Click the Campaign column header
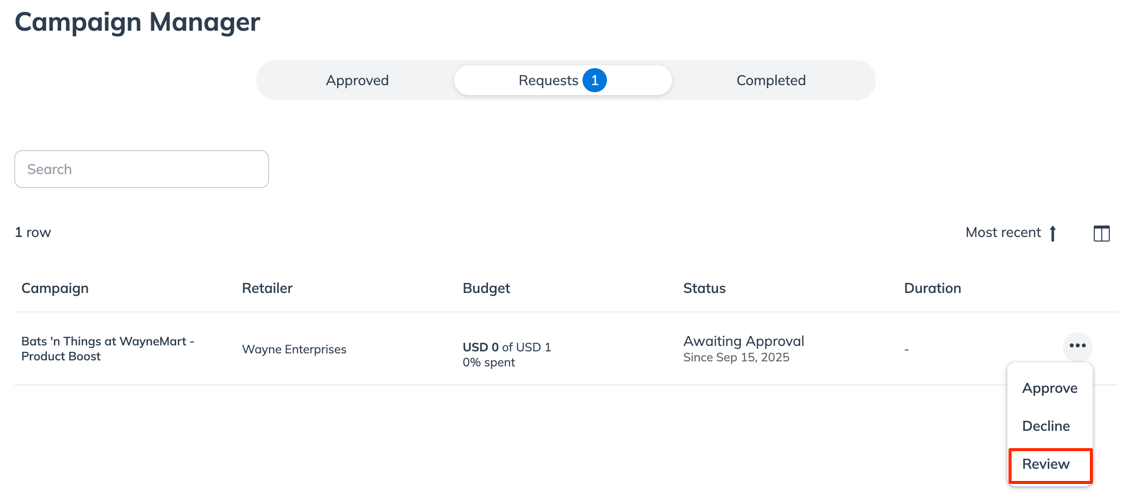 click(x=55, y=289)
